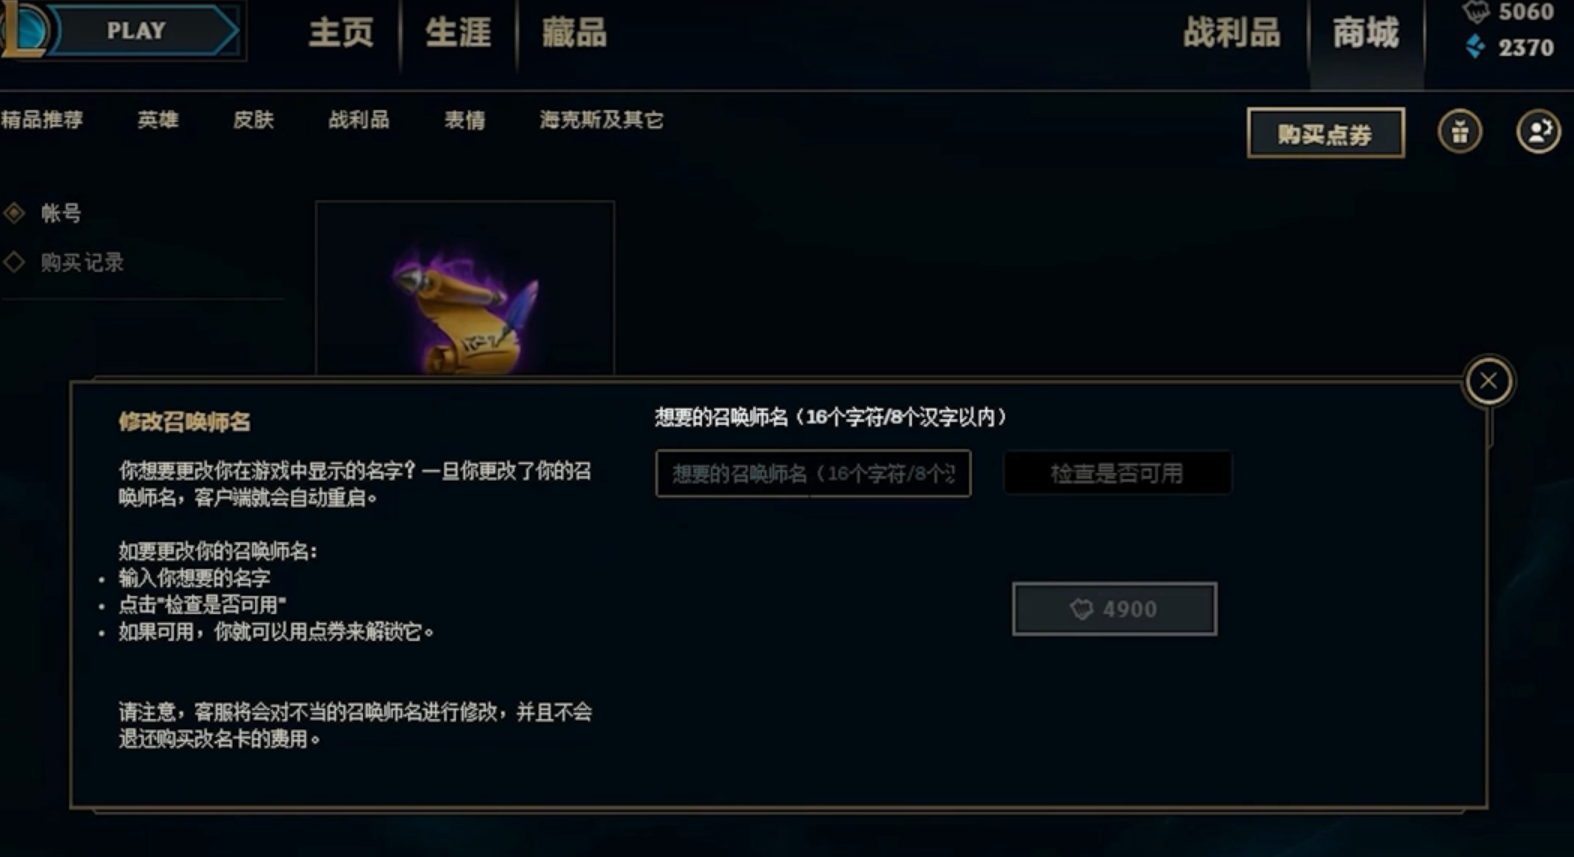
Task: Open the account profile icon
Action: point(1538,132)
